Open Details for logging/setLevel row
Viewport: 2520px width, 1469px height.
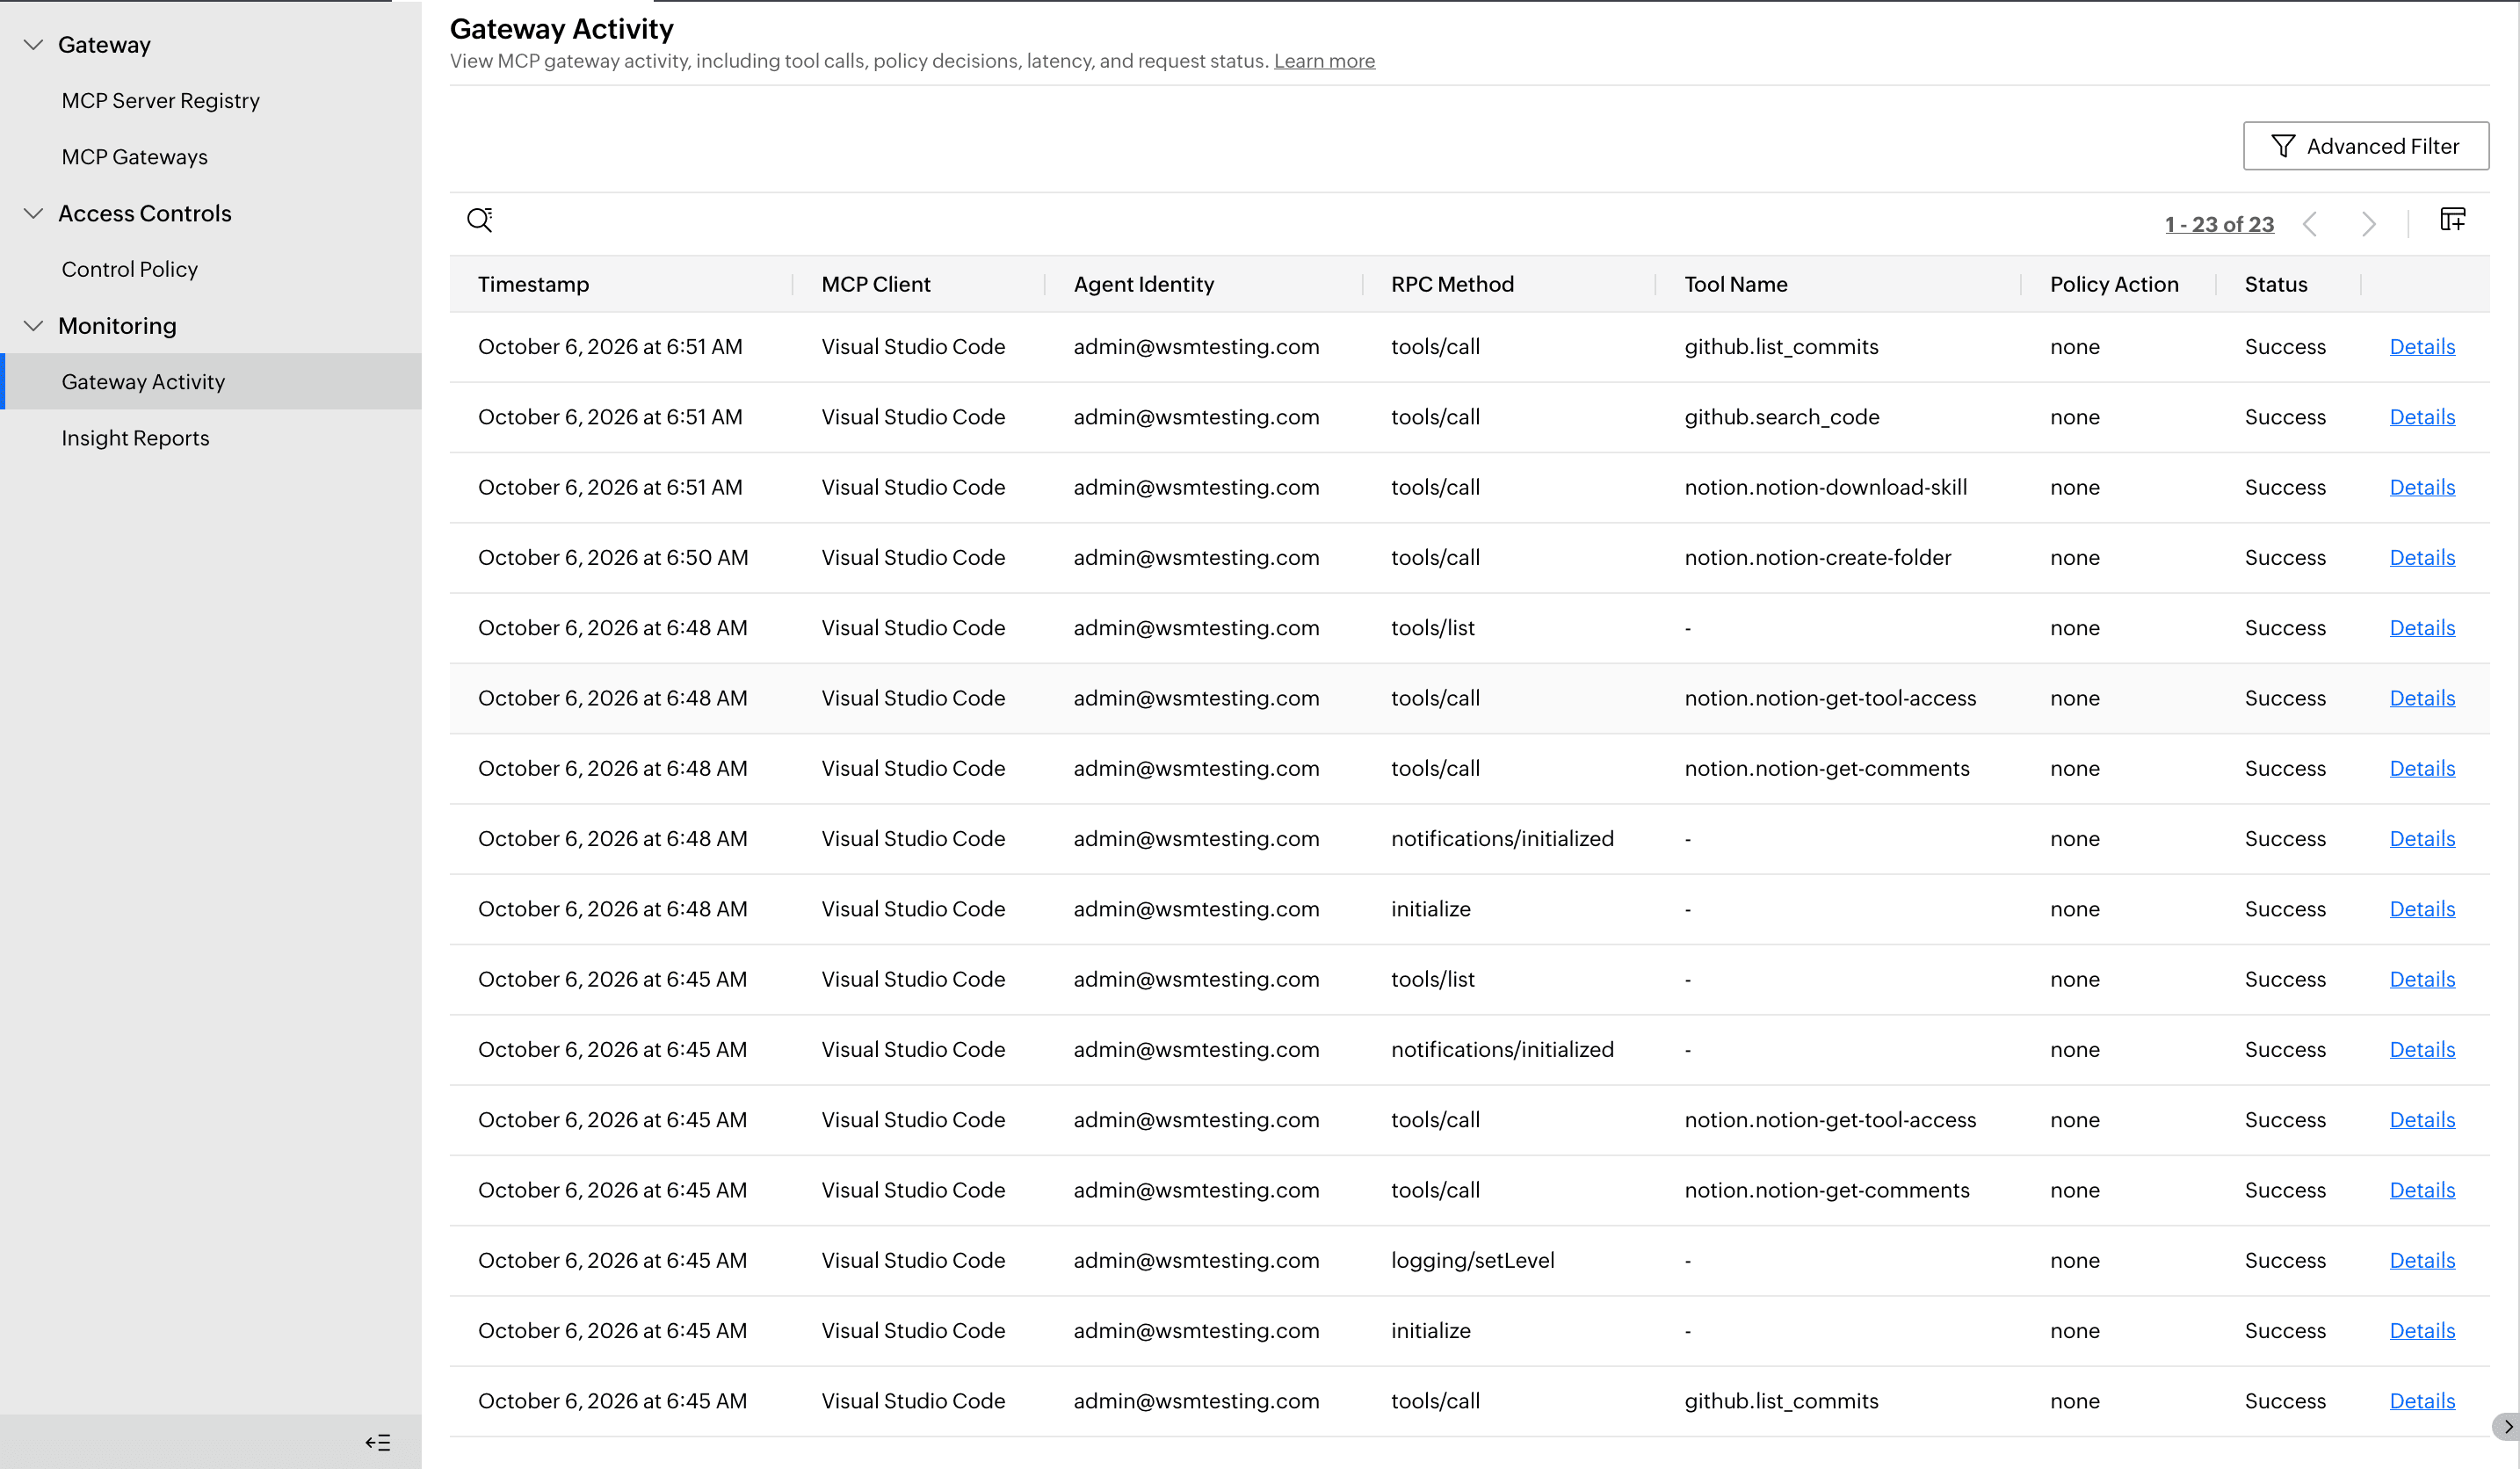click(x=2422, y=1260)
